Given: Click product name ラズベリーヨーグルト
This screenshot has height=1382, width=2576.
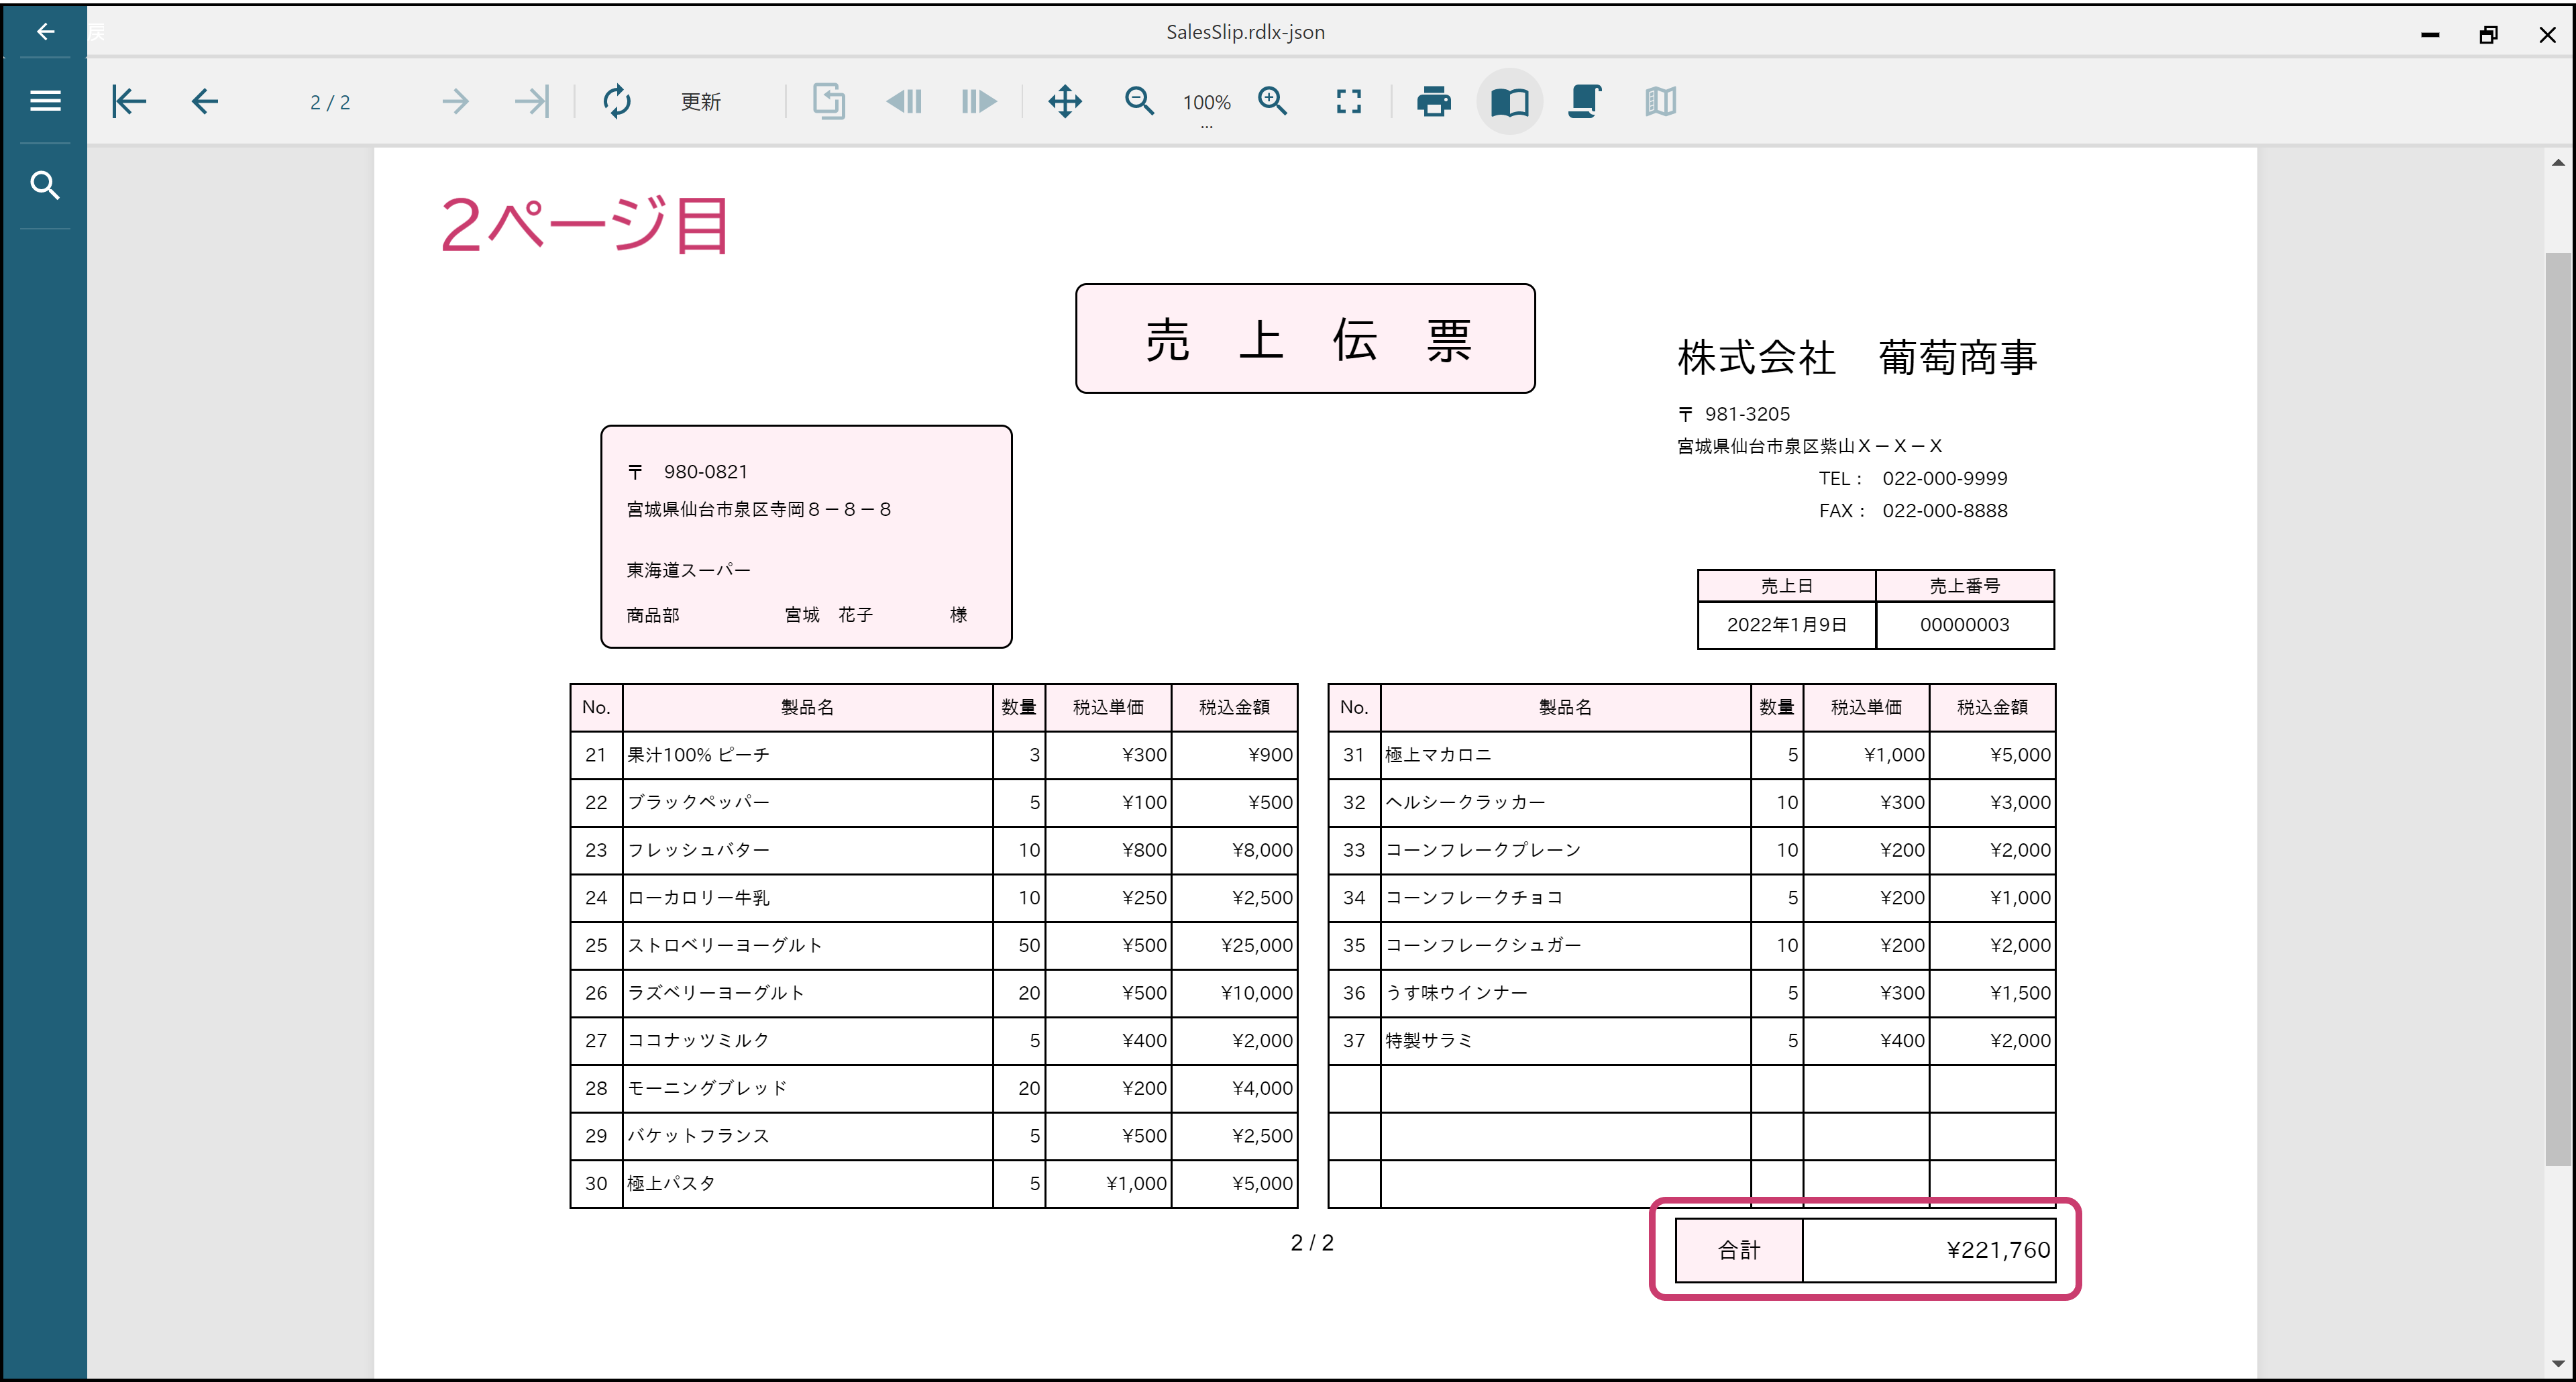Looking at the screenshot, I should click(x=716, y=993).
